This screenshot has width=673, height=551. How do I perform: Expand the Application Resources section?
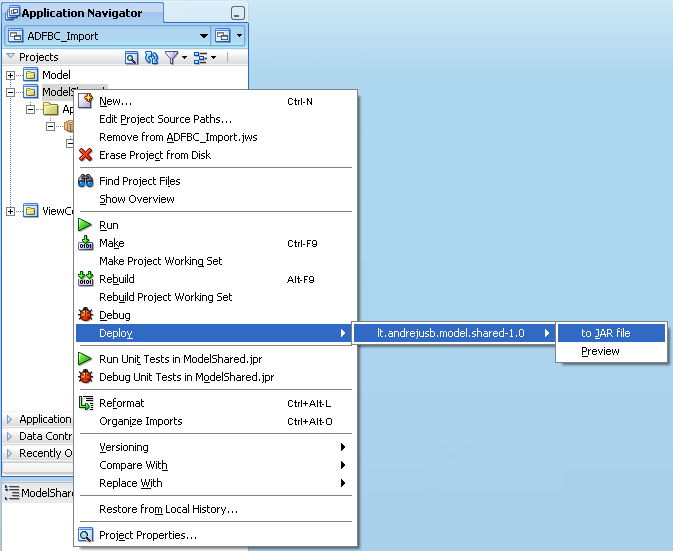tap(9, 419)
